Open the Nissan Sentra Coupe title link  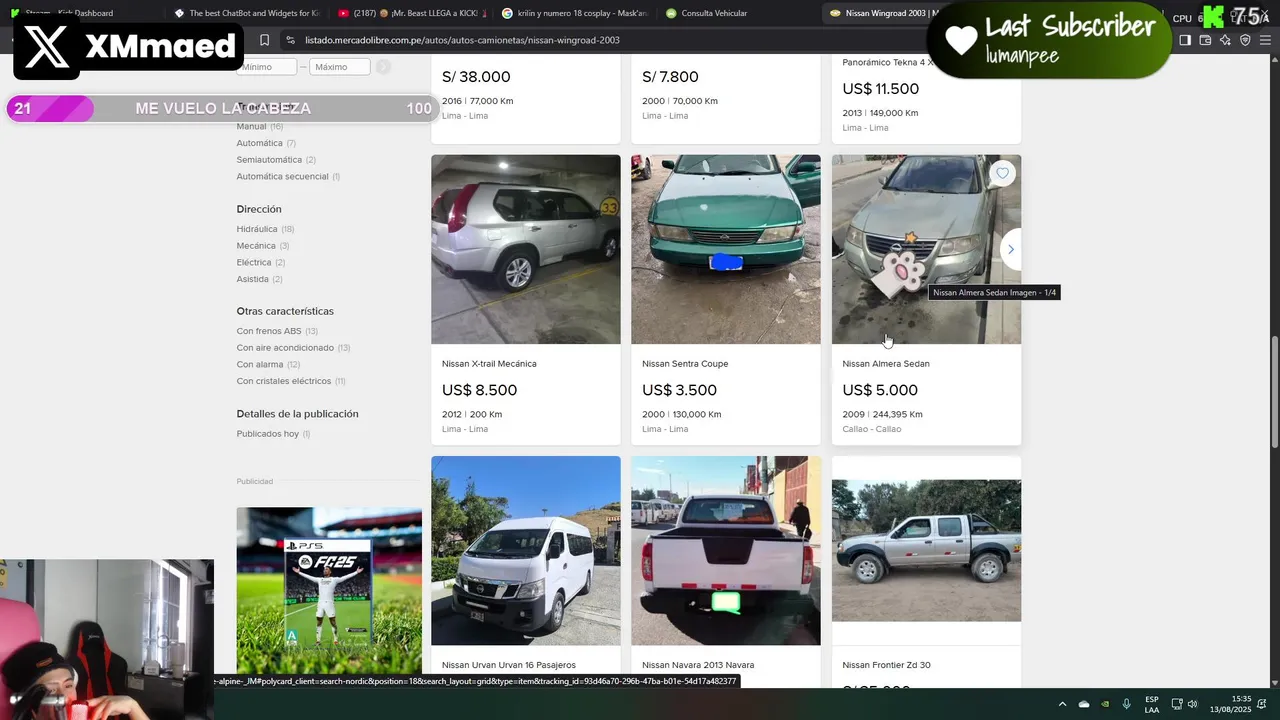pos(685,364)
